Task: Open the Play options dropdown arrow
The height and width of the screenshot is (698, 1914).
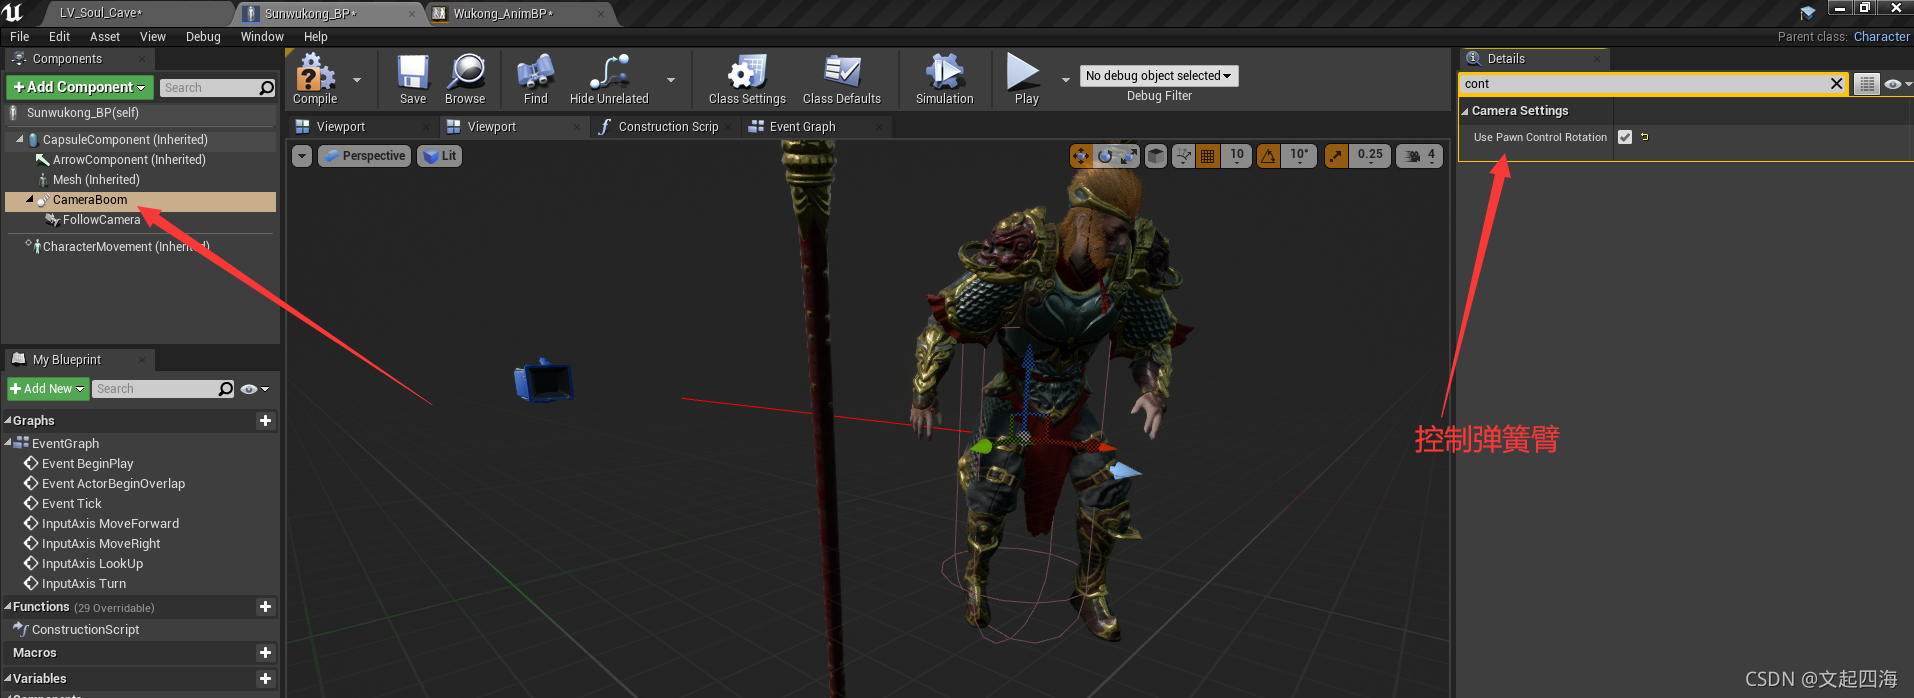Action: pos(1065,80)
